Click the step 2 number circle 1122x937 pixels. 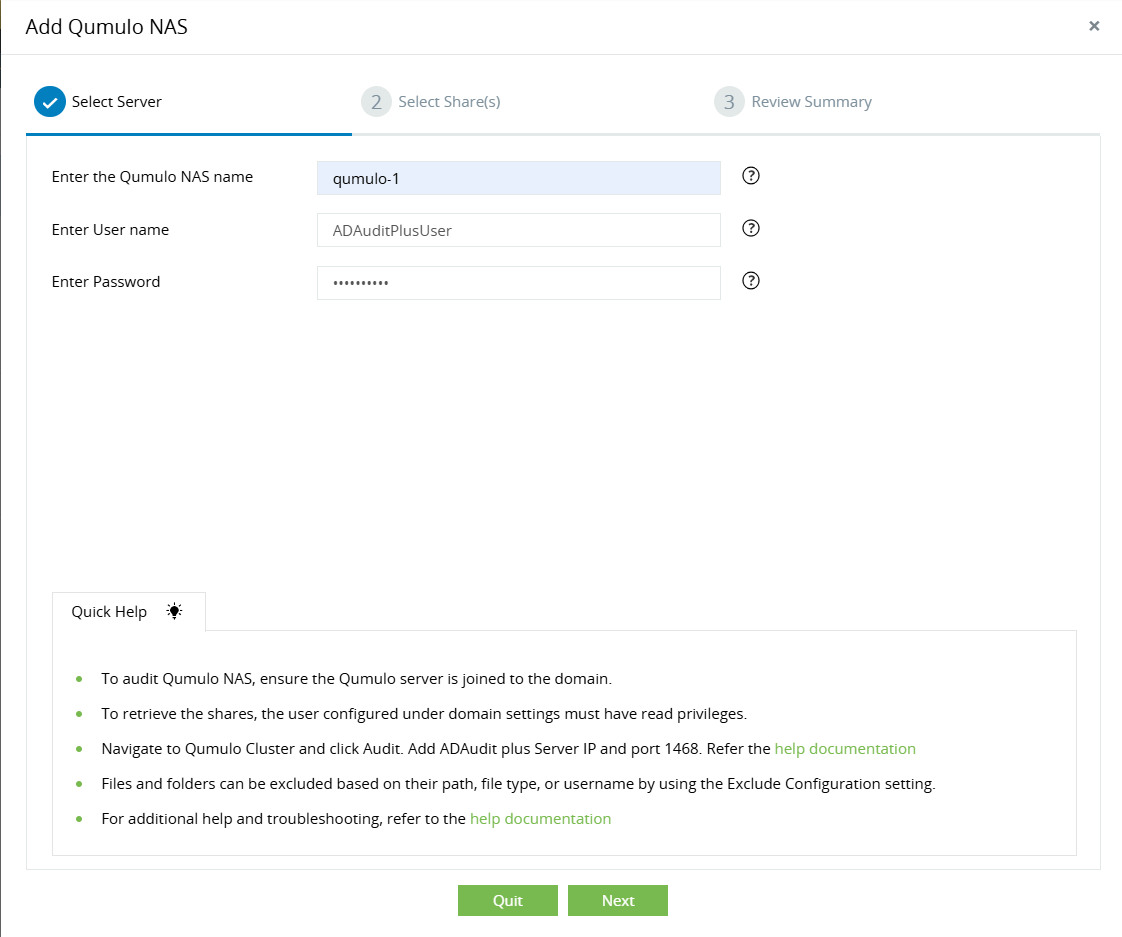376,102
